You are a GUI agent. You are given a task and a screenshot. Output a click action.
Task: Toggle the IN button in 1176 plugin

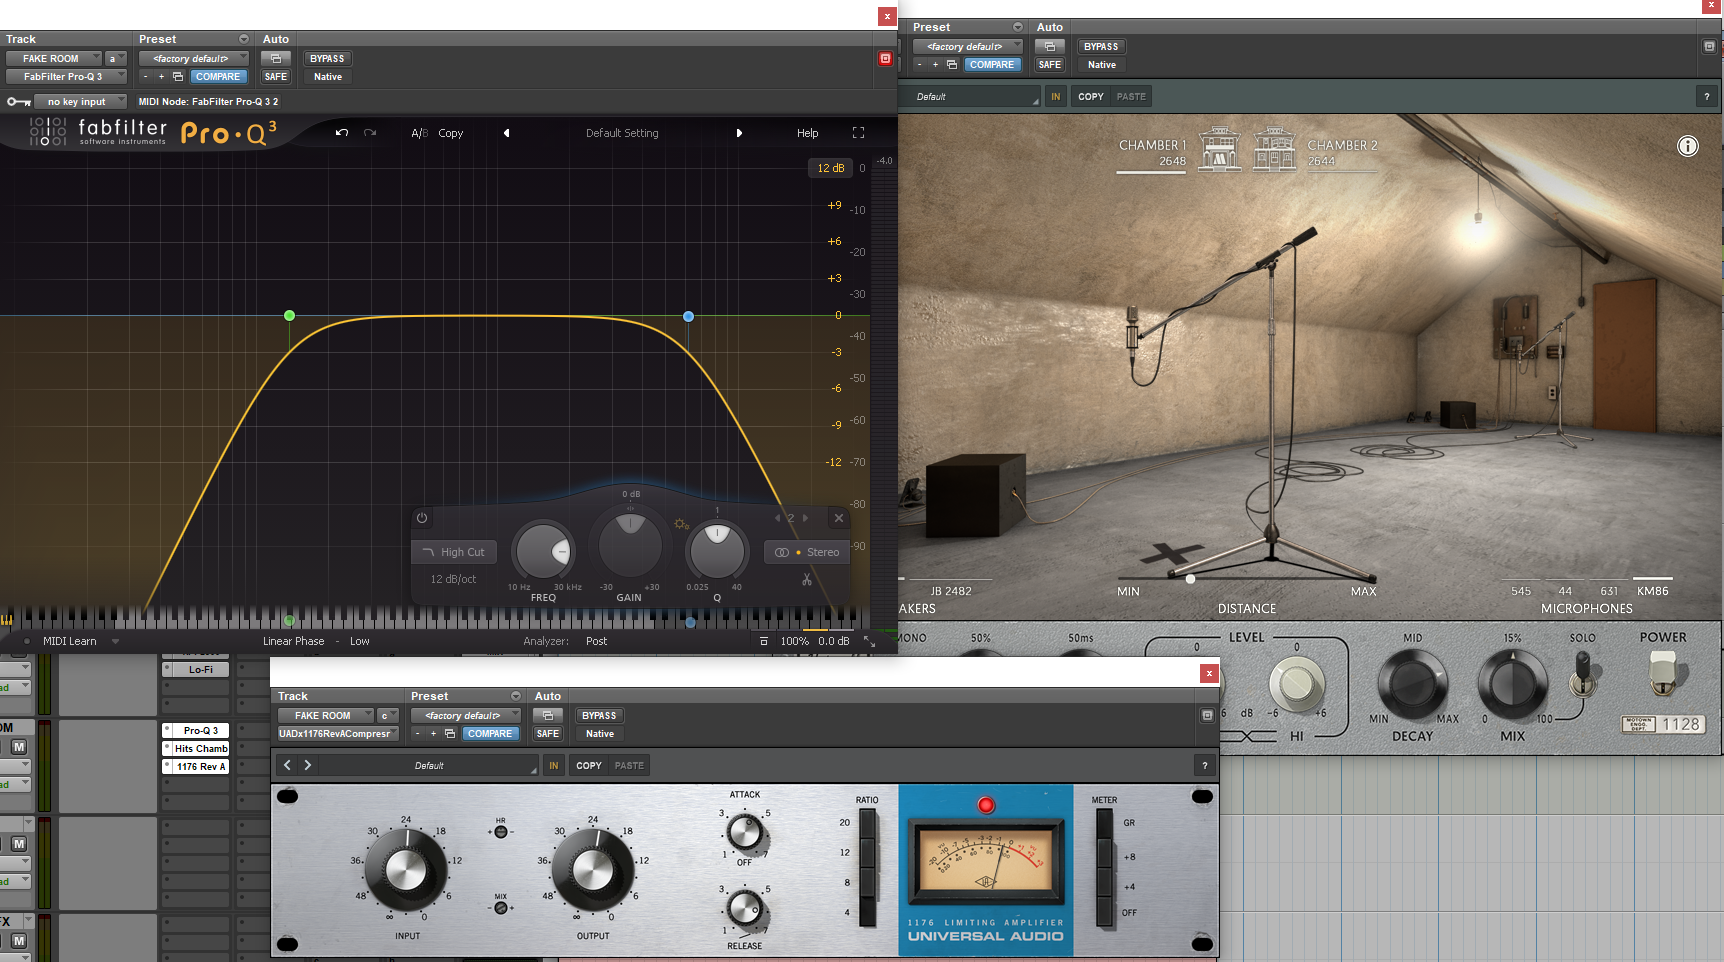pyautogui.click(x=553, y=766)
